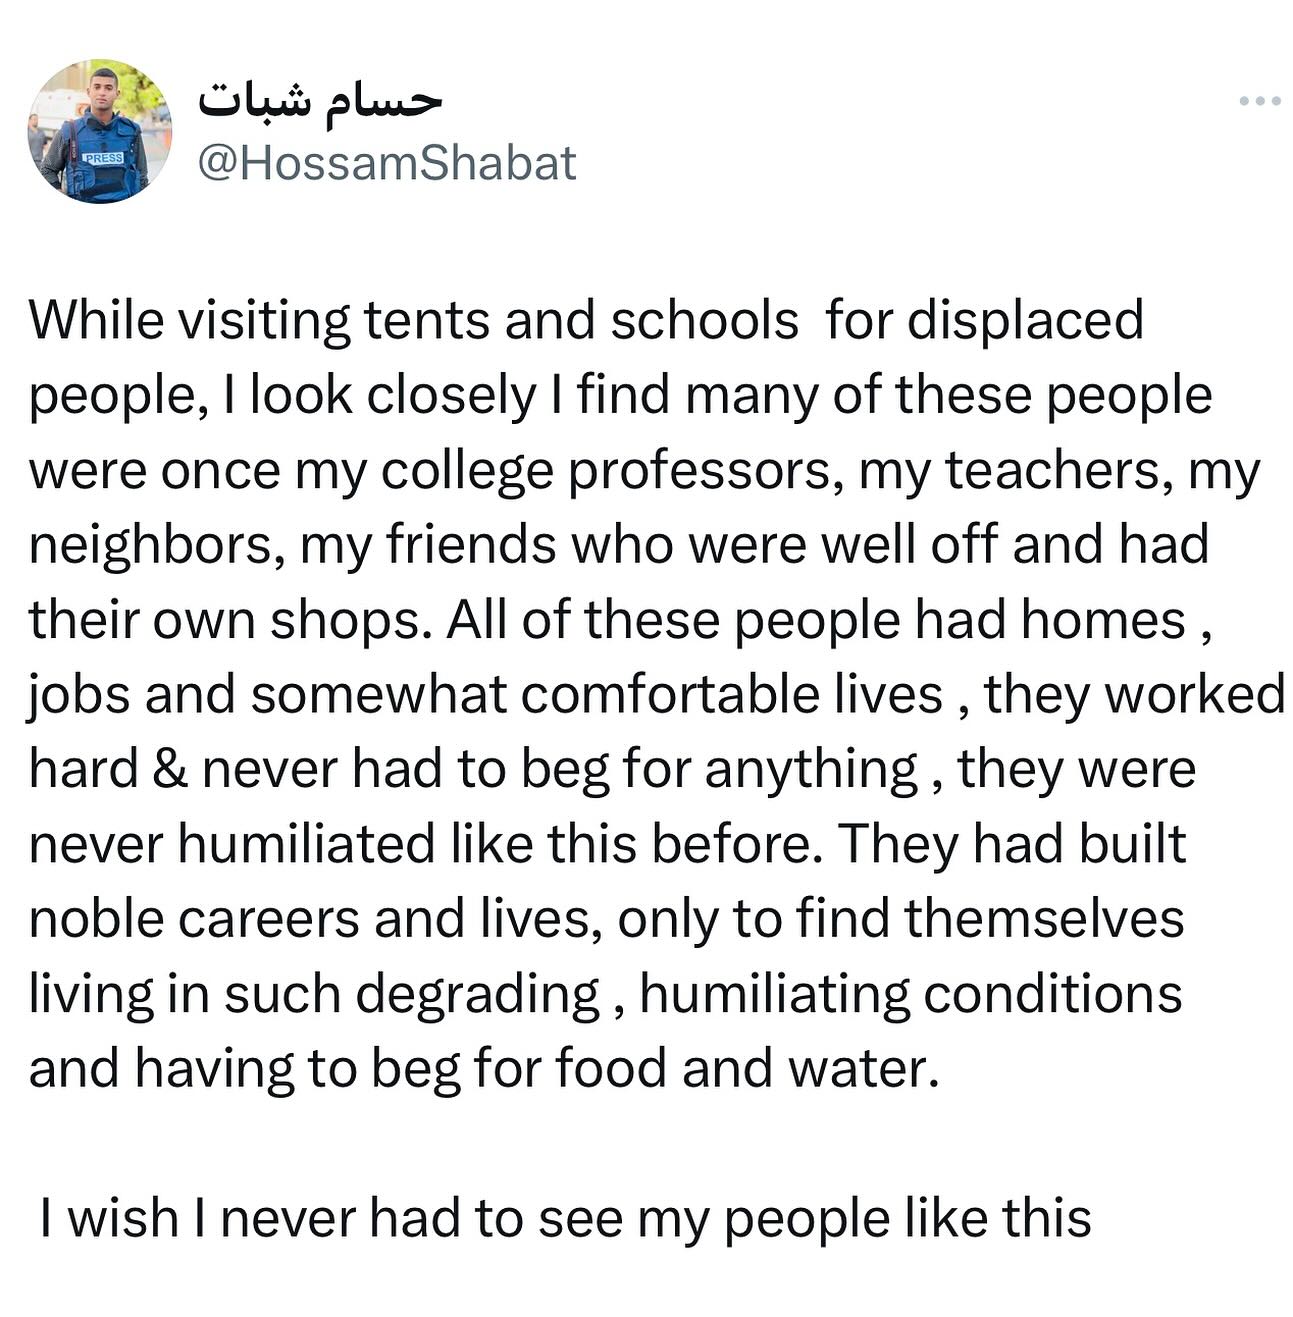
Task: Open the three-dot more options menu
Action: coord(1259,101)
